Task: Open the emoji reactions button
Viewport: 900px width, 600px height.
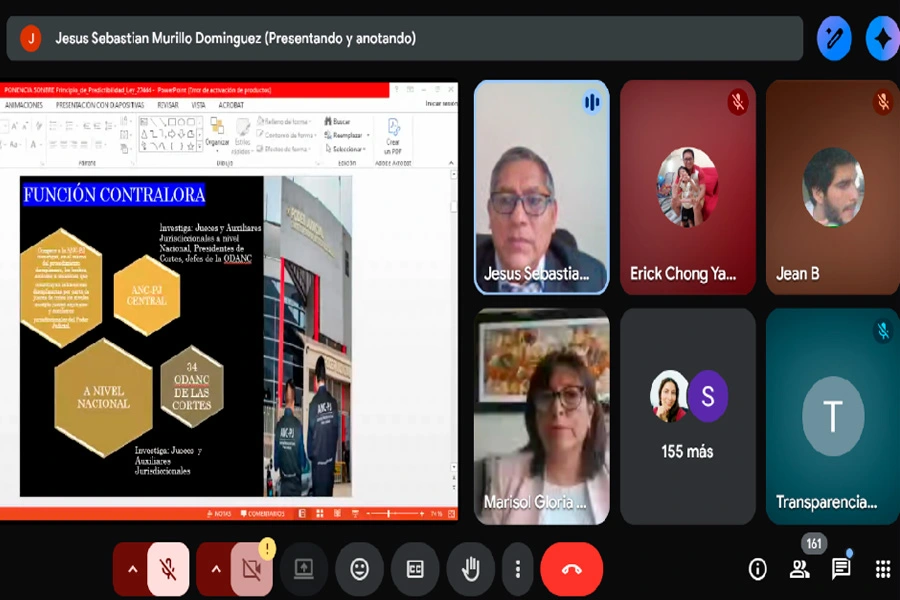Action: tap(360, 569)
